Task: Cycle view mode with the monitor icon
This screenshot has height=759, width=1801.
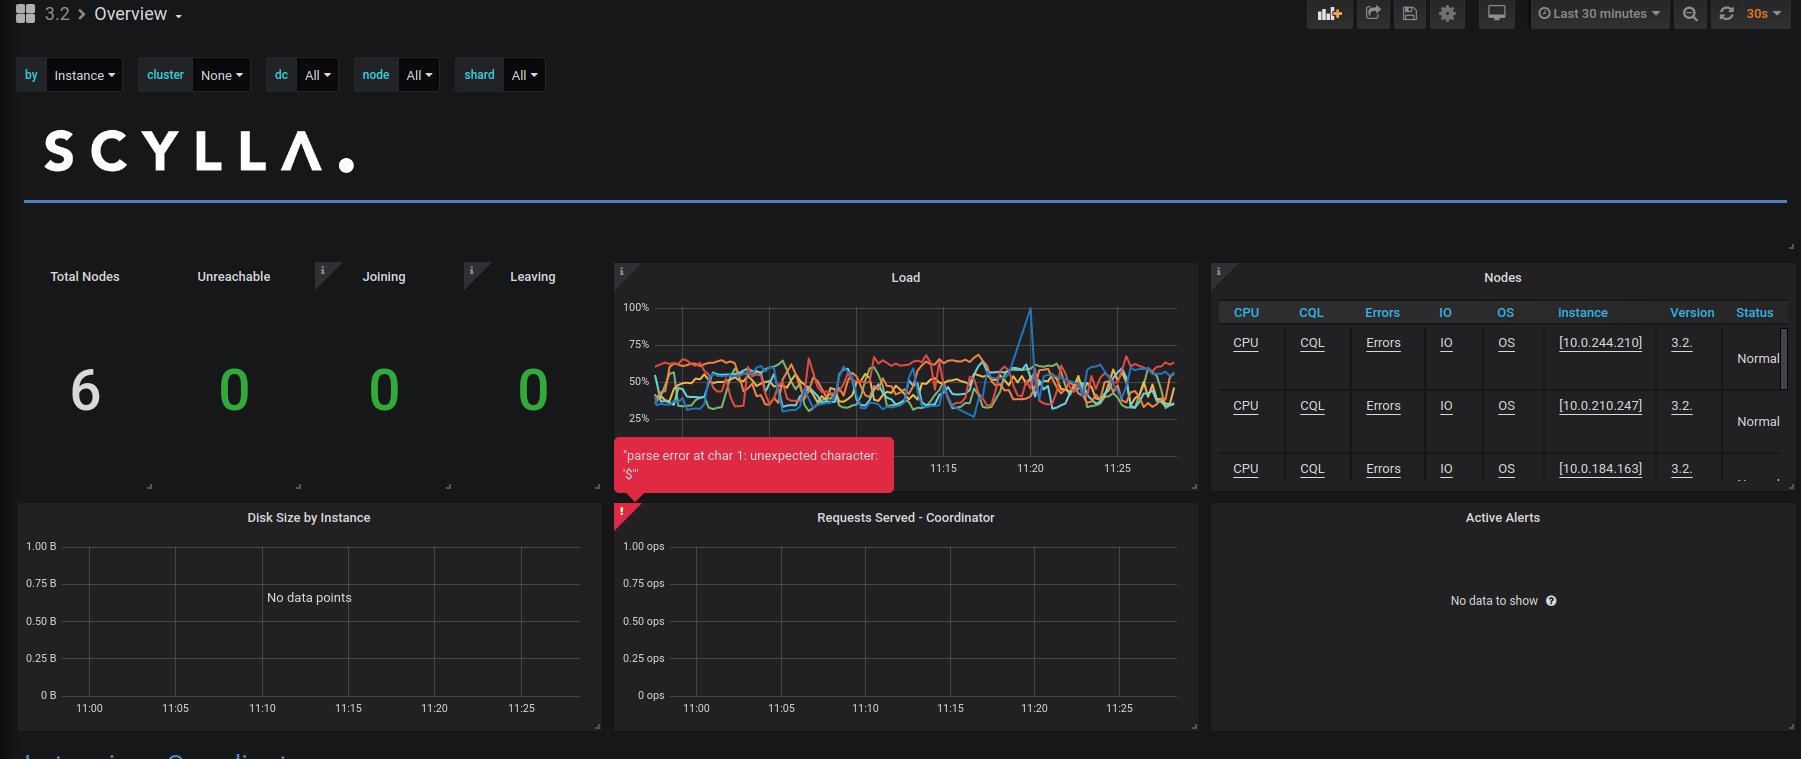Action: [1497, 14]
